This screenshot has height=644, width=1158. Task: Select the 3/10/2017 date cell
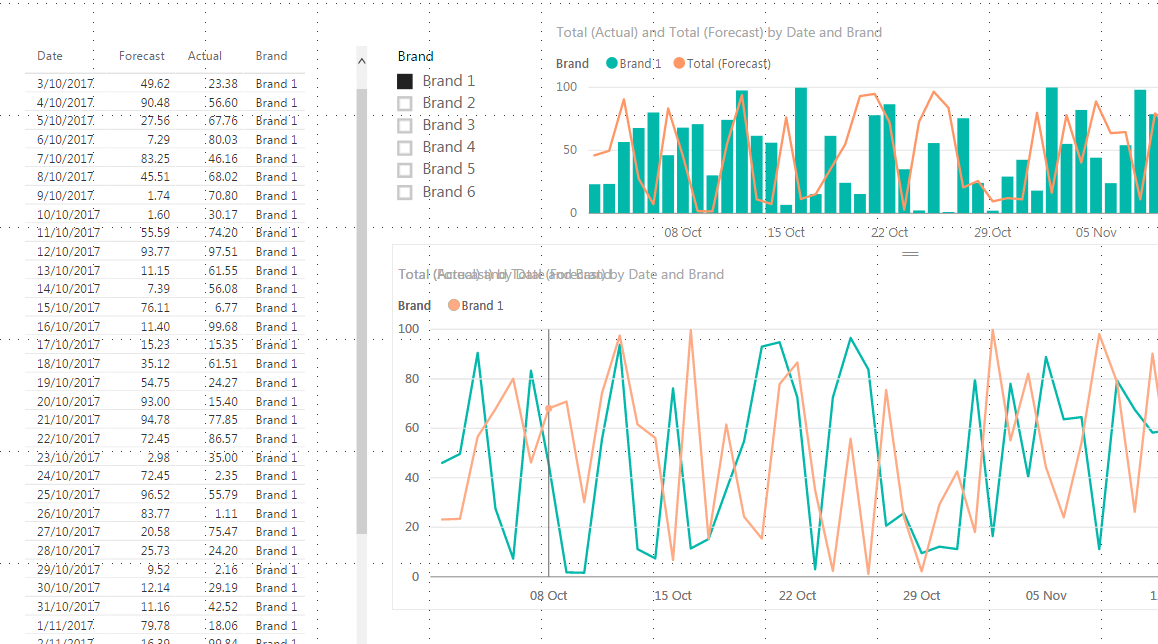coord(65,84)
